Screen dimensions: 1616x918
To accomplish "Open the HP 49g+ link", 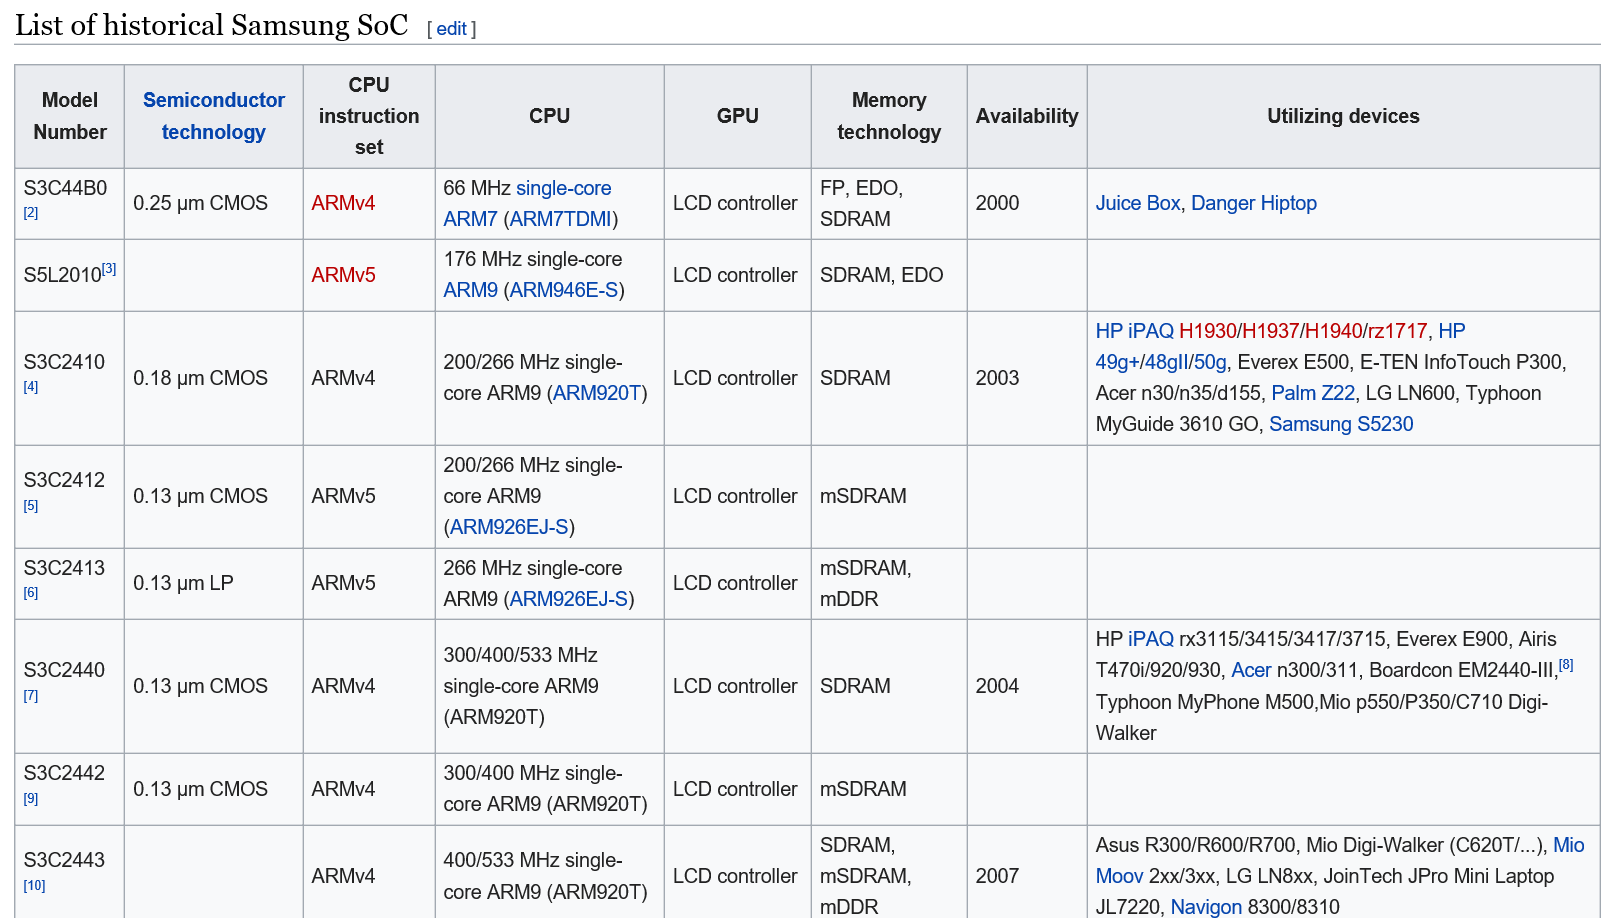I will [1451, 331].
